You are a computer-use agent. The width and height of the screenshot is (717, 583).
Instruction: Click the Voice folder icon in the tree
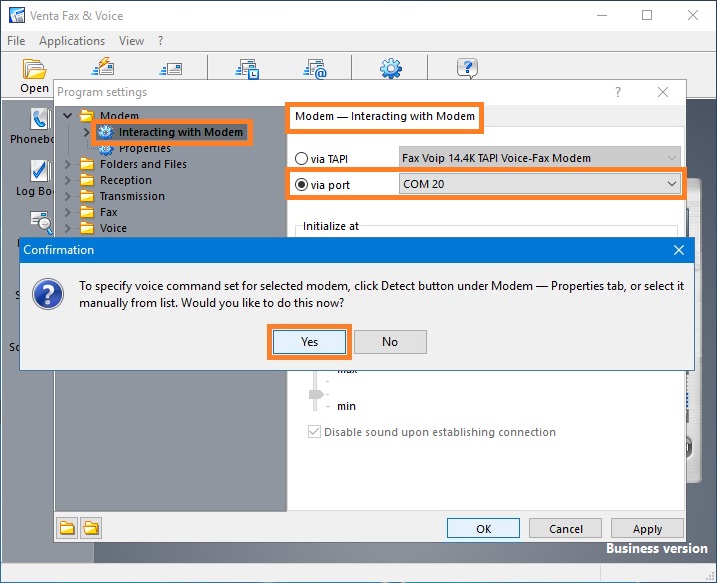click(x=87, y=228)
